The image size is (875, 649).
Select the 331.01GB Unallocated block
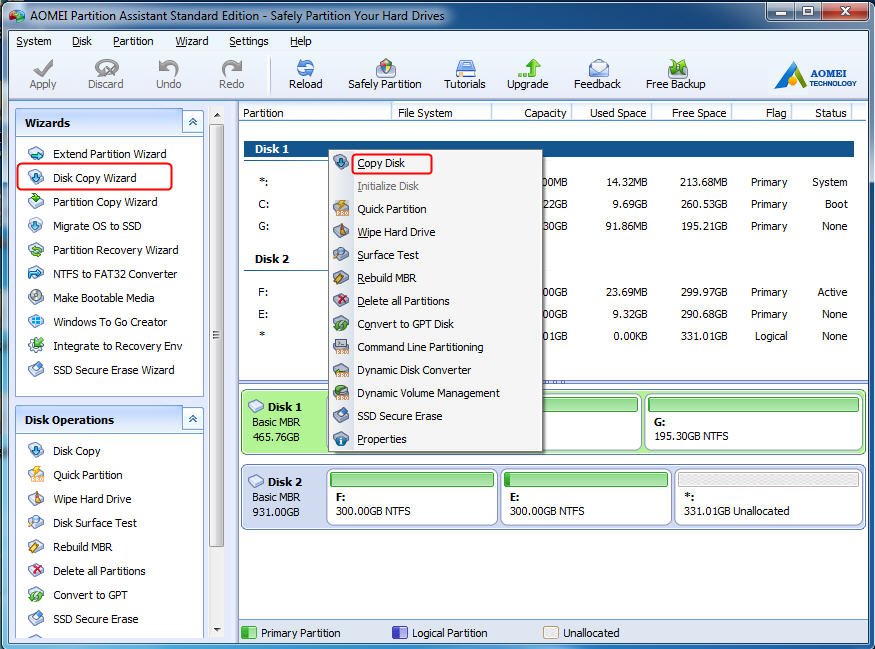tap(769, 497)
